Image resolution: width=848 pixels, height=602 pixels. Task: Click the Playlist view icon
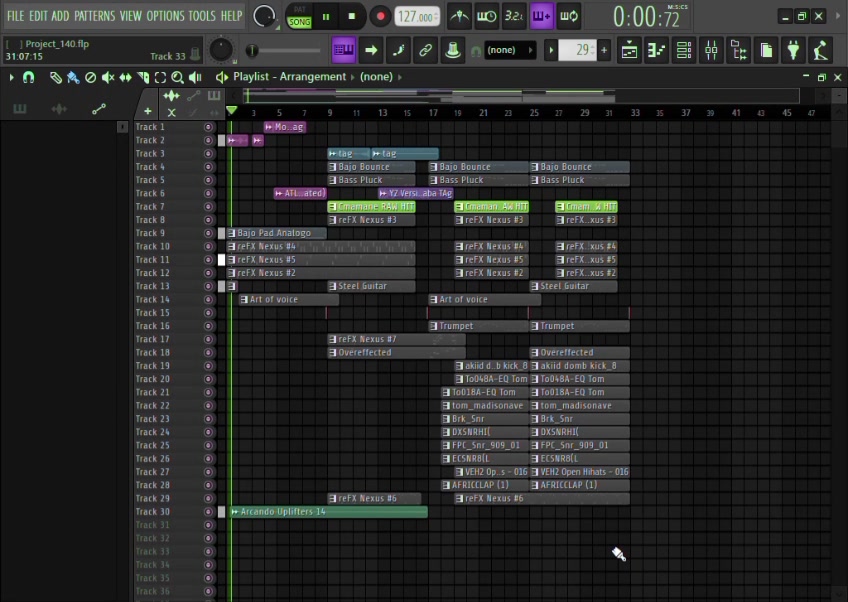point(630,49)
